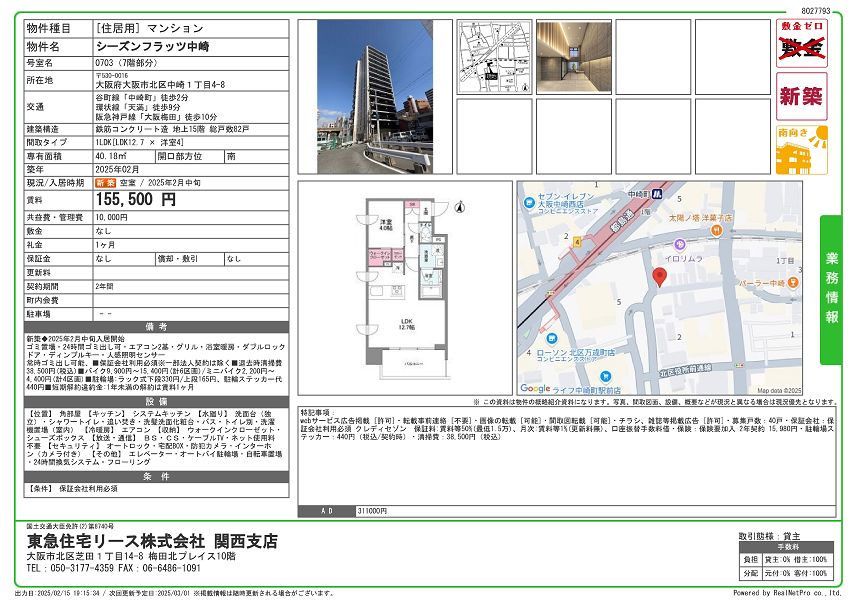
Task: Click the 共益費・管理費 value 10,000円
Action: pos(111,217)
